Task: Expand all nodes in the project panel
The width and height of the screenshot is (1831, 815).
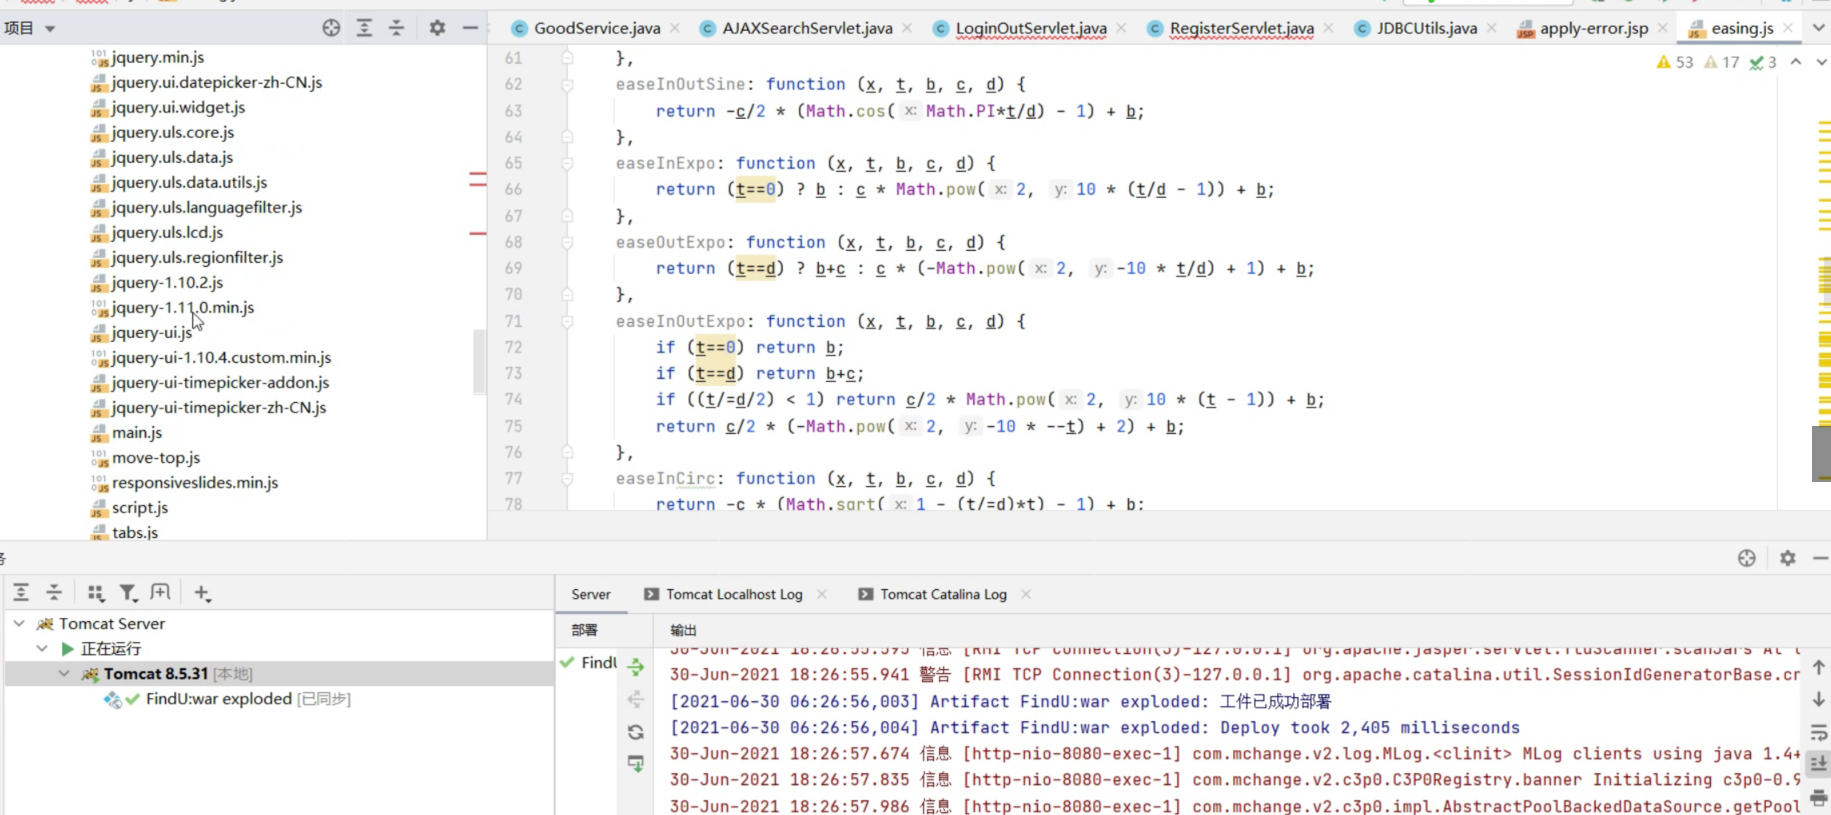Action: tap(364, 28)
